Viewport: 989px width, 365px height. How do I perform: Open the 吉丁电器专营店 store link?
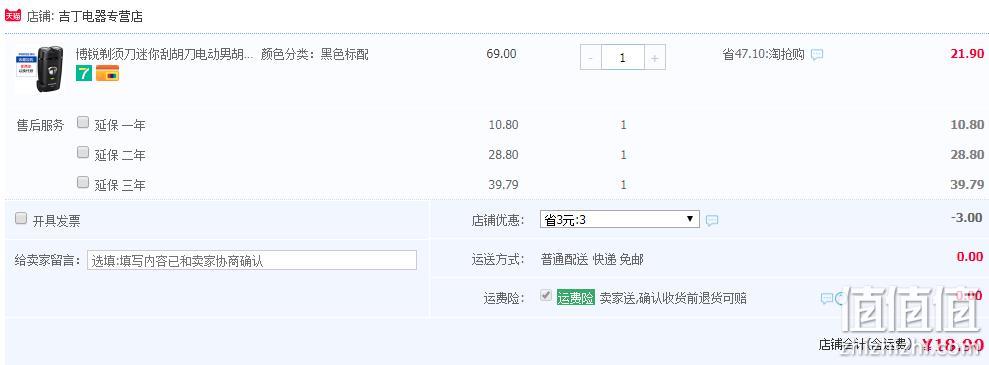100,16
